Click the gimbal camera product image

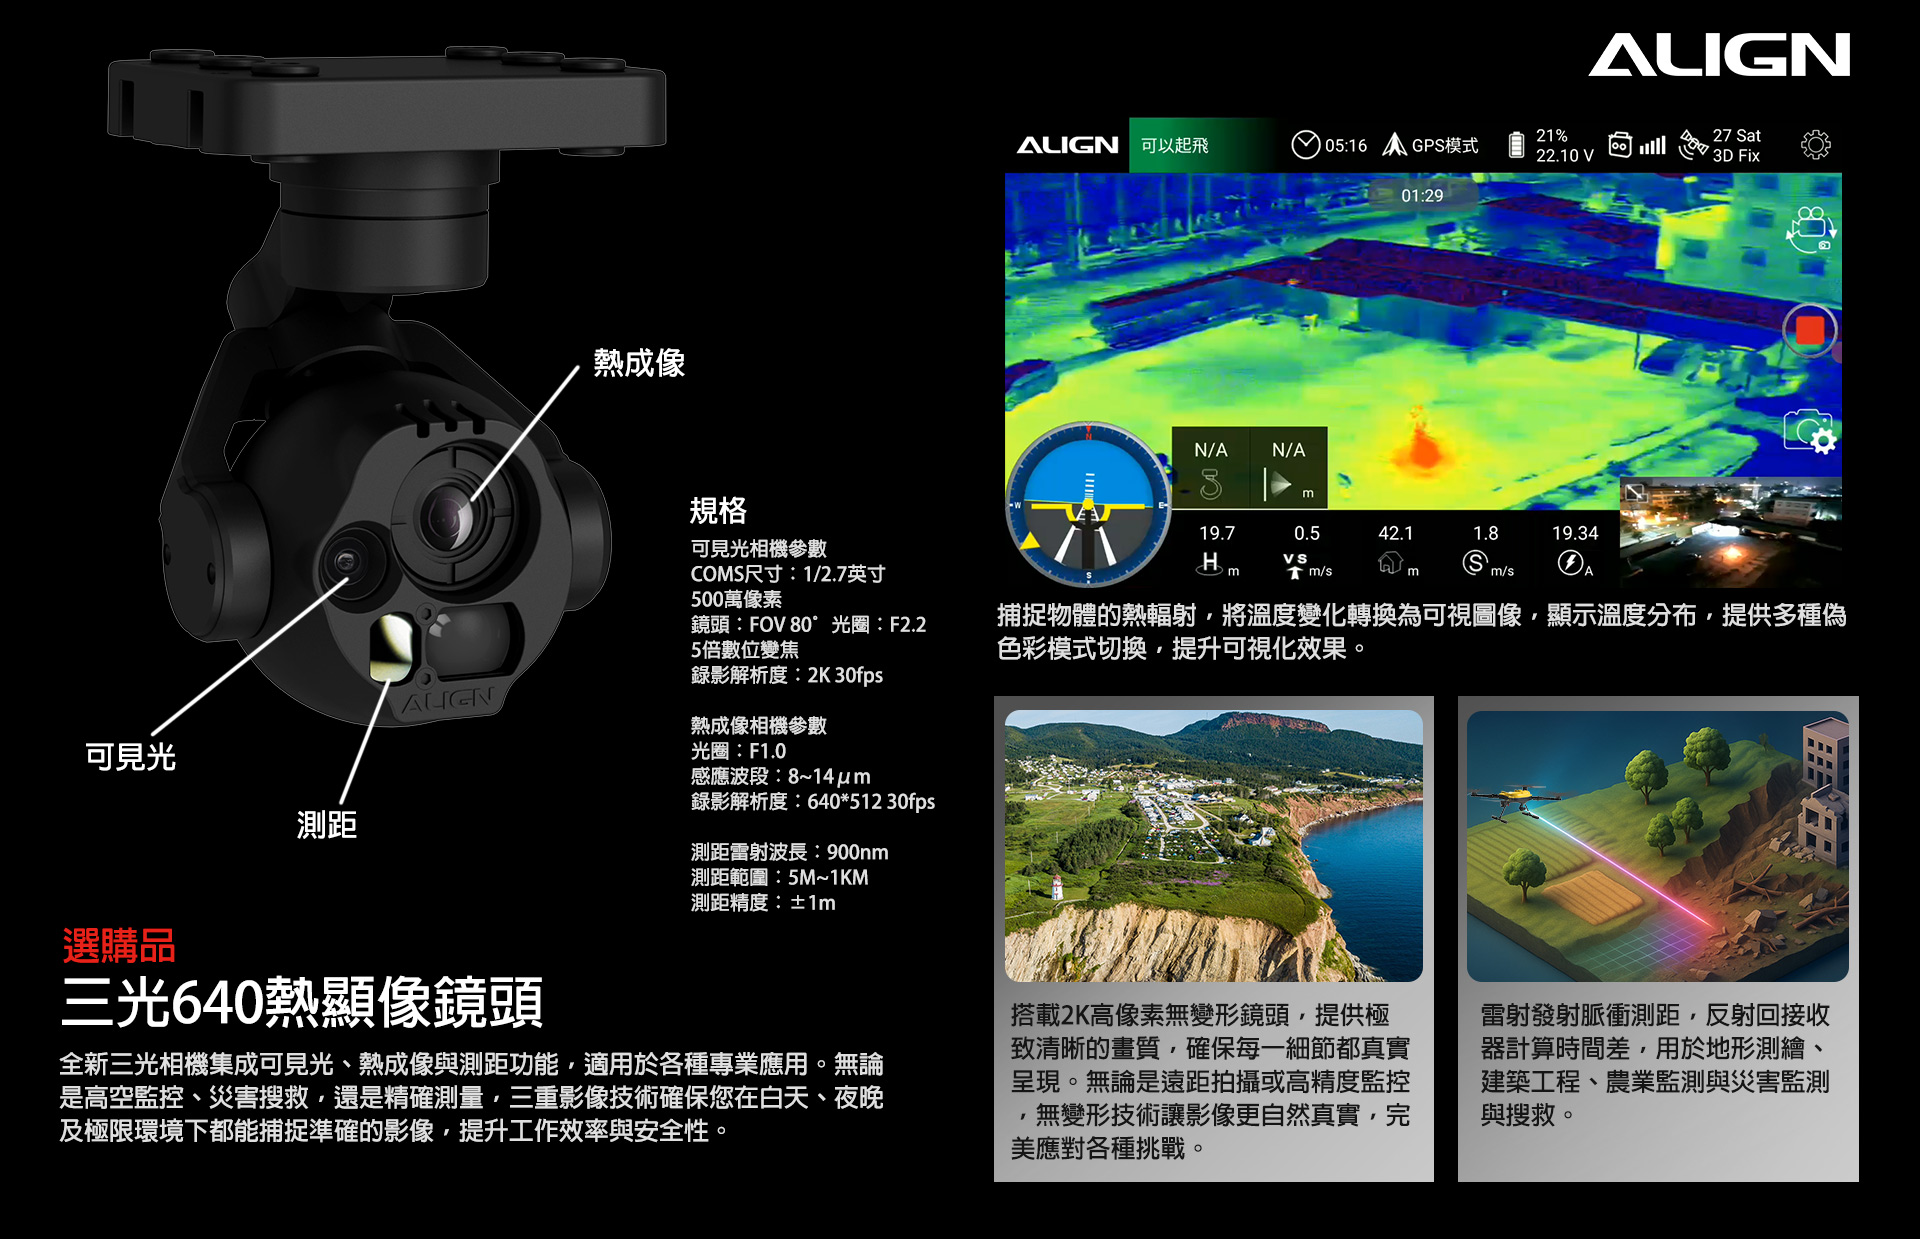pyautogui.click(x=387, y=385)
